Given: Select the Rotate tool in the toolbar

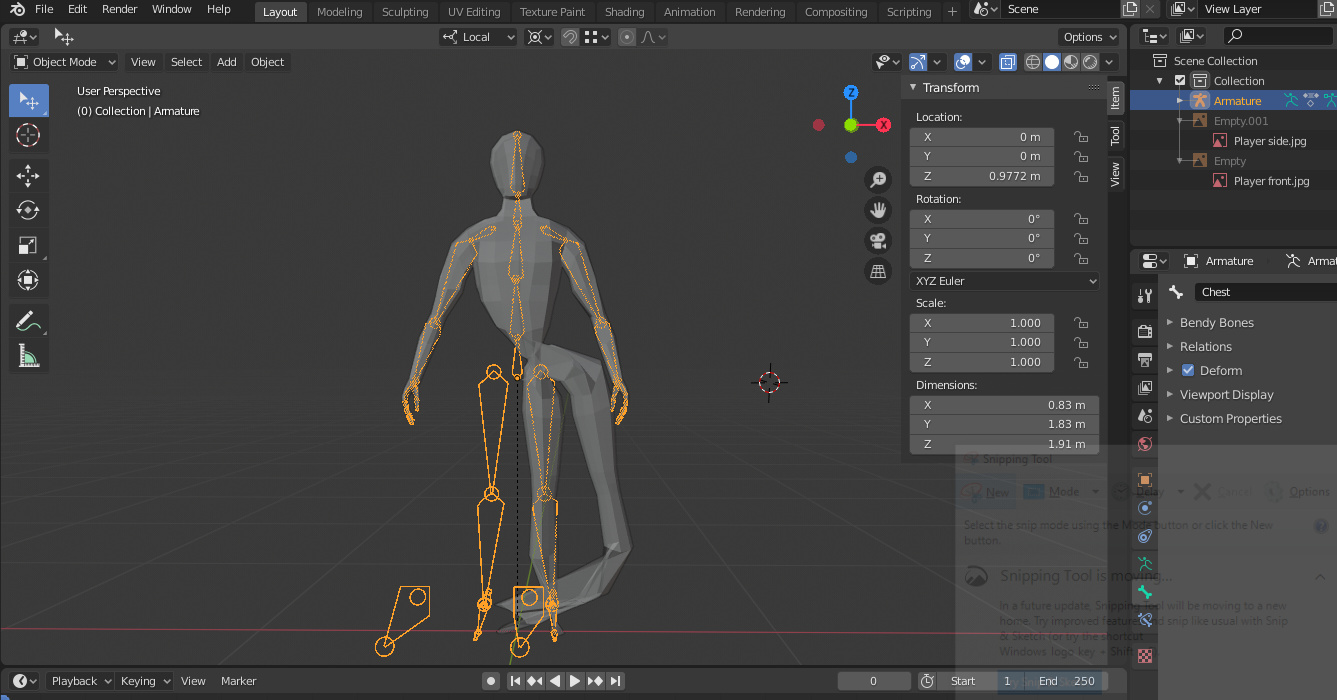Looking at the screenshot, I should (x=28, y=210).
